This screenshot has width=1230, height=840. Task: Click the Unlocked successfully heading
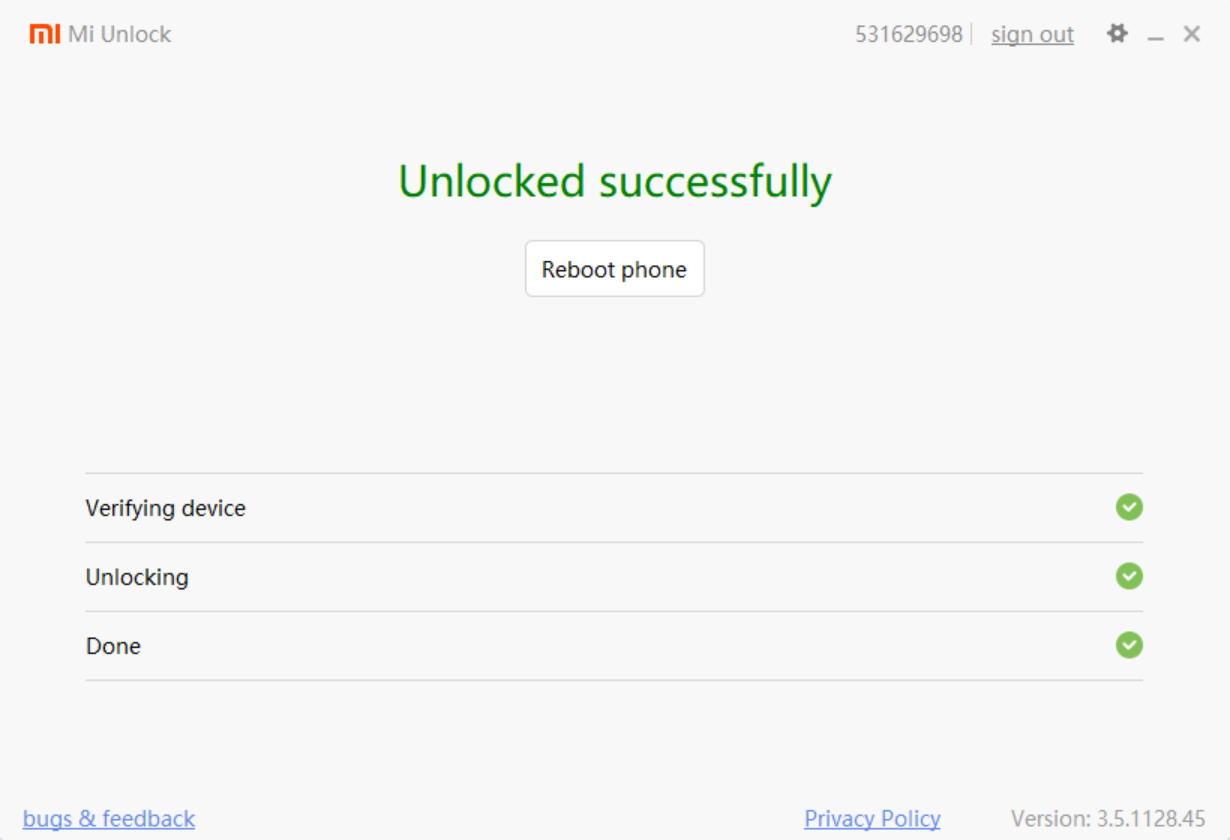pyautogui.click(x=614, y=181)
